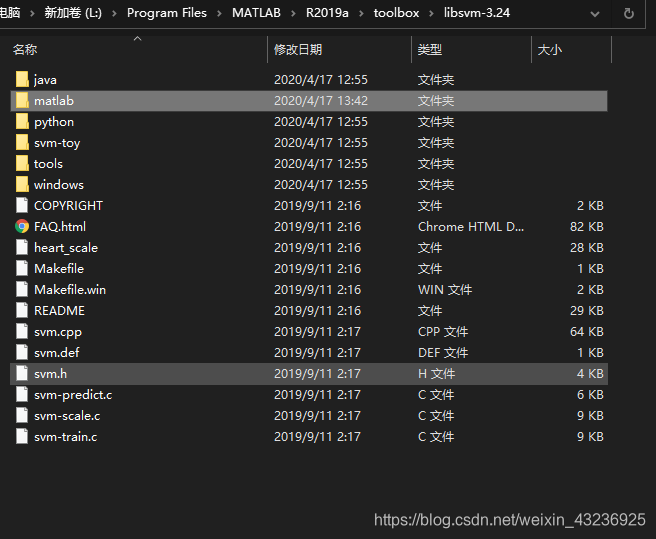Screen dimensions: 656x539
Task: Select the tools folder name
Action: pos(49,164)
